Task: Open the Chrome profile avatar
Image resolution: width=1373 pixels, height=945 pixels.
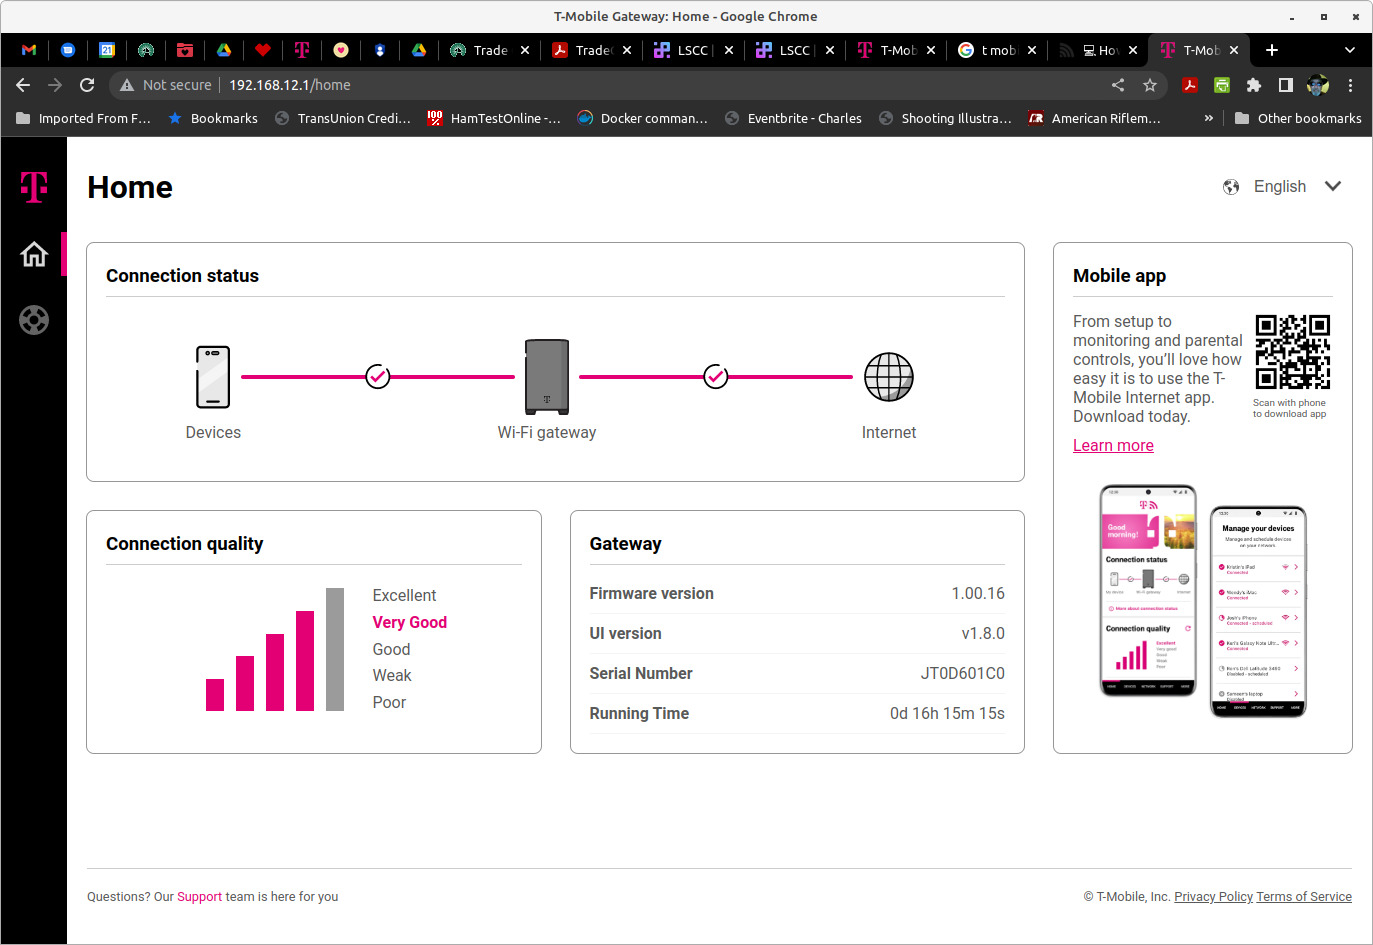Action: (x=1318, y=85)
